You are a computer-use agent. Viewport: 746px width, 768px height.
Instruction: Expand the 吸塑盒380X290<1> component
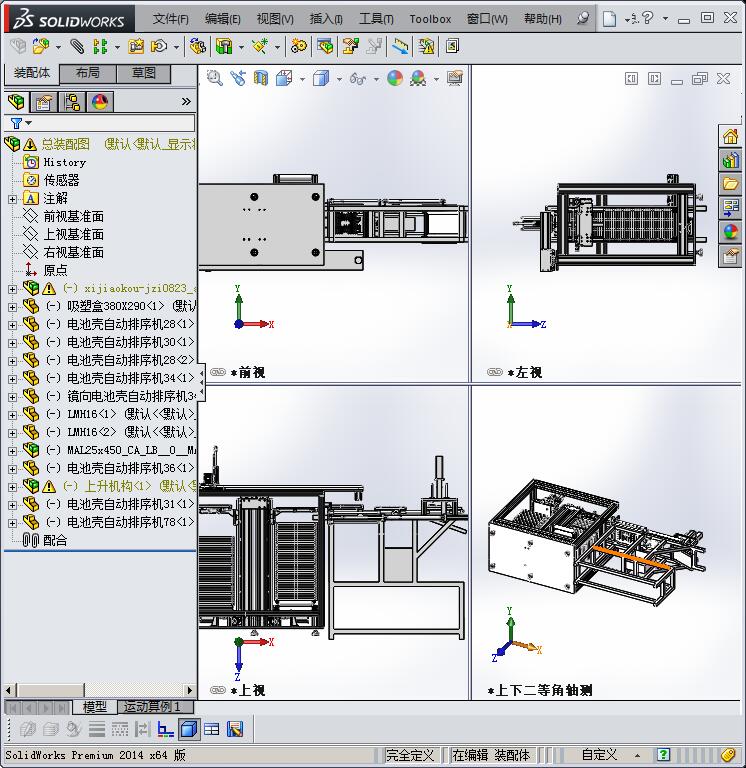13,307
